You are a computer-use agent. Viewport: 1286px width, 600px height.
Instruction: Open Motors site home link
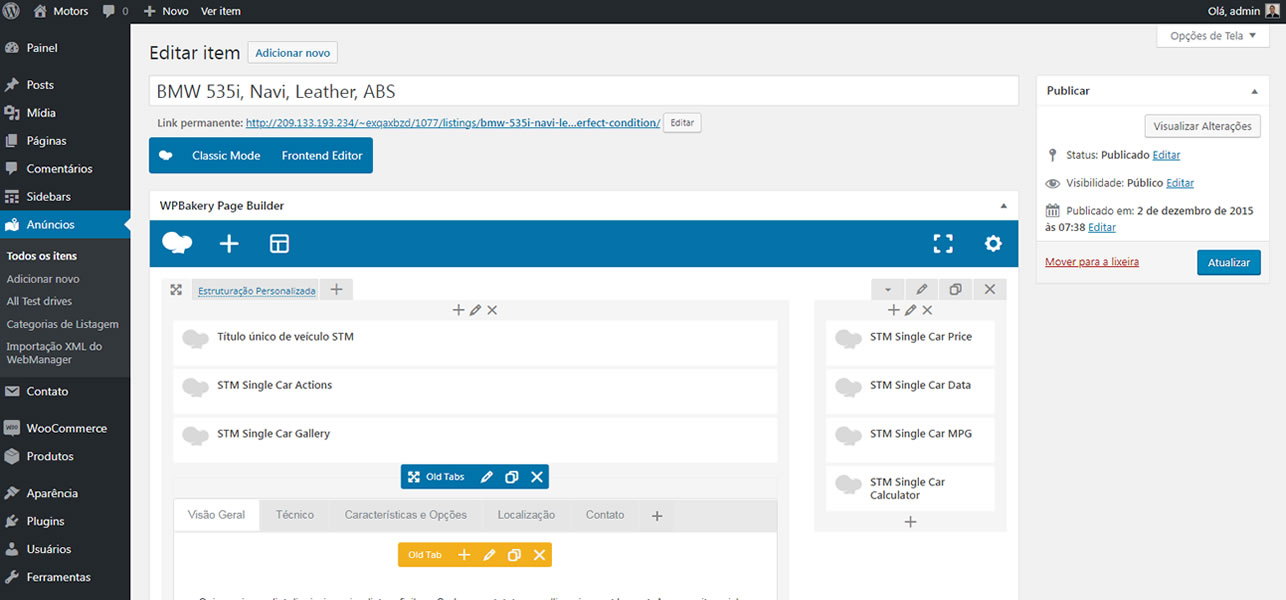tap(60, 11)
